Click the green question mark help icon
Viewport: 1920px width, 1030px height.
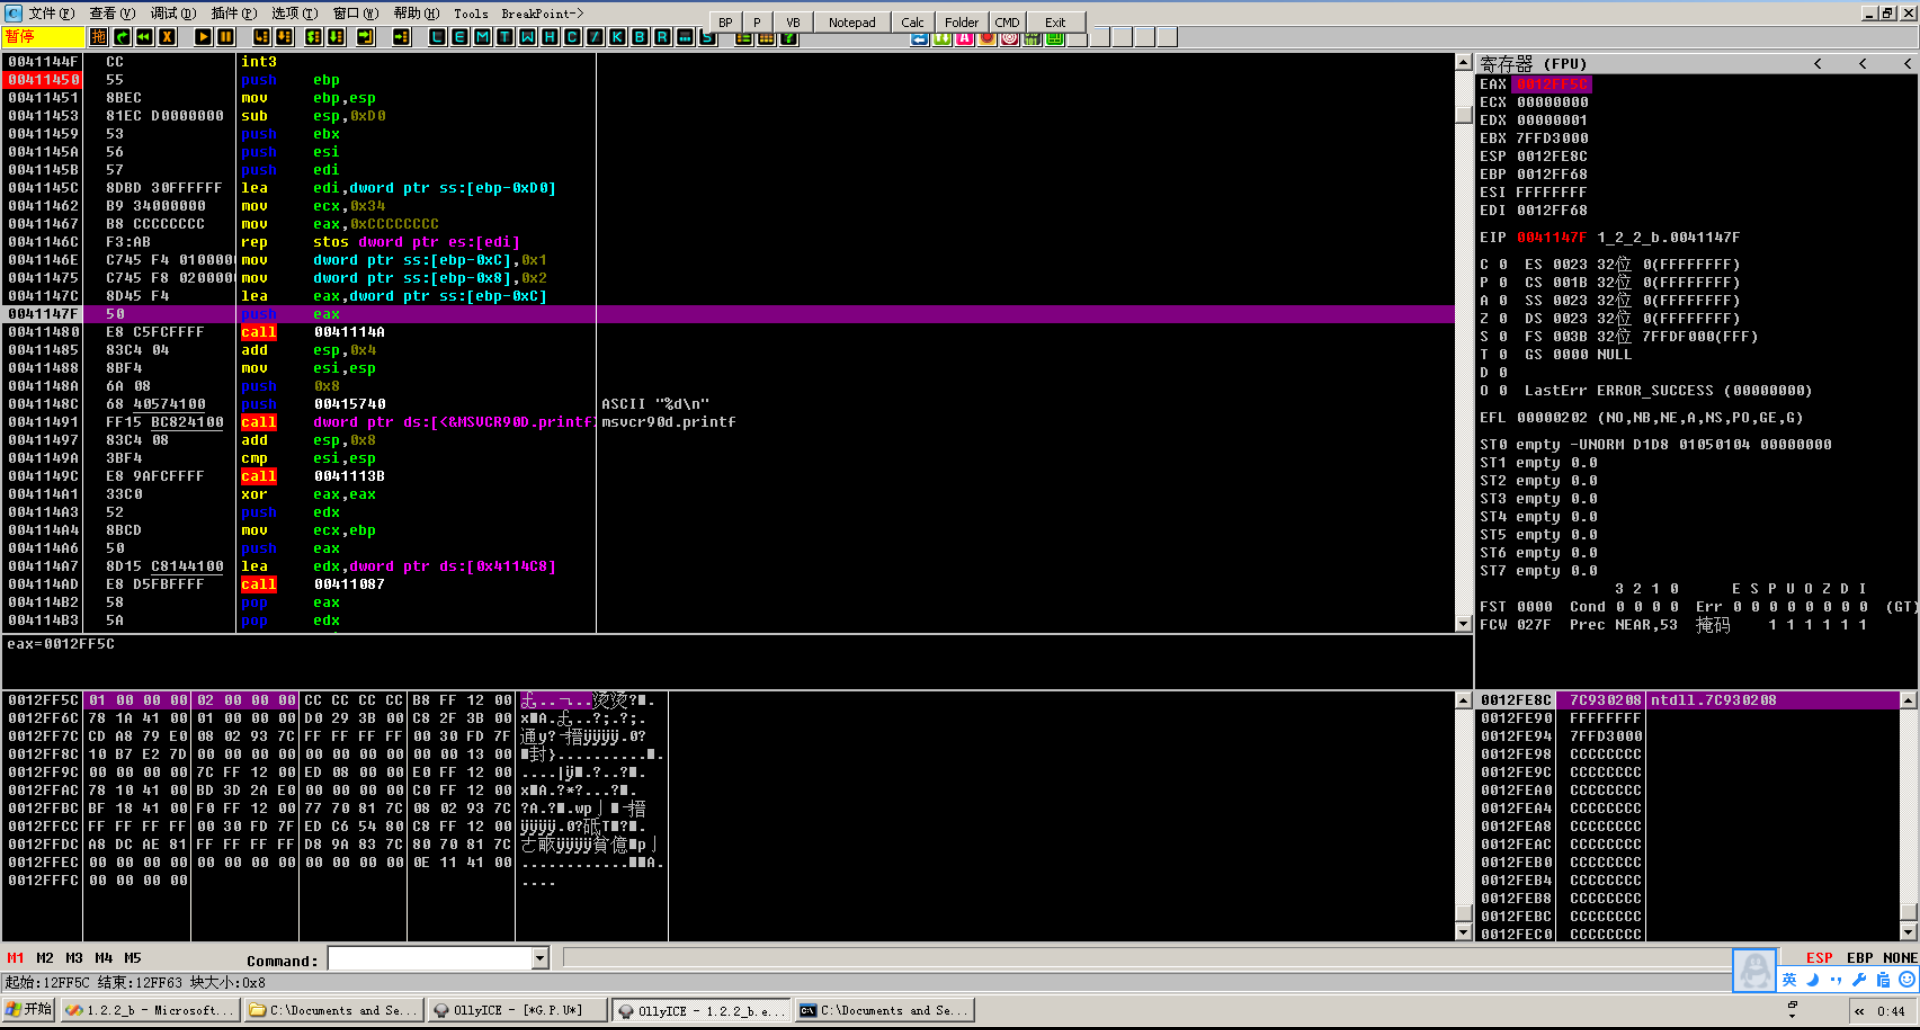point(788,38)
